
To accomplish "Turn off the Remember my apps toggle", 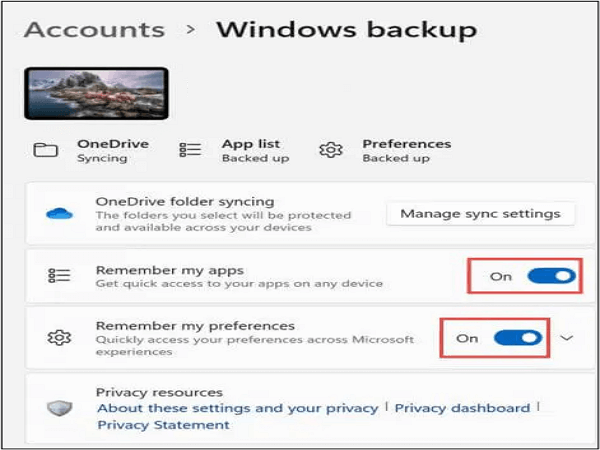I will 551,276.
